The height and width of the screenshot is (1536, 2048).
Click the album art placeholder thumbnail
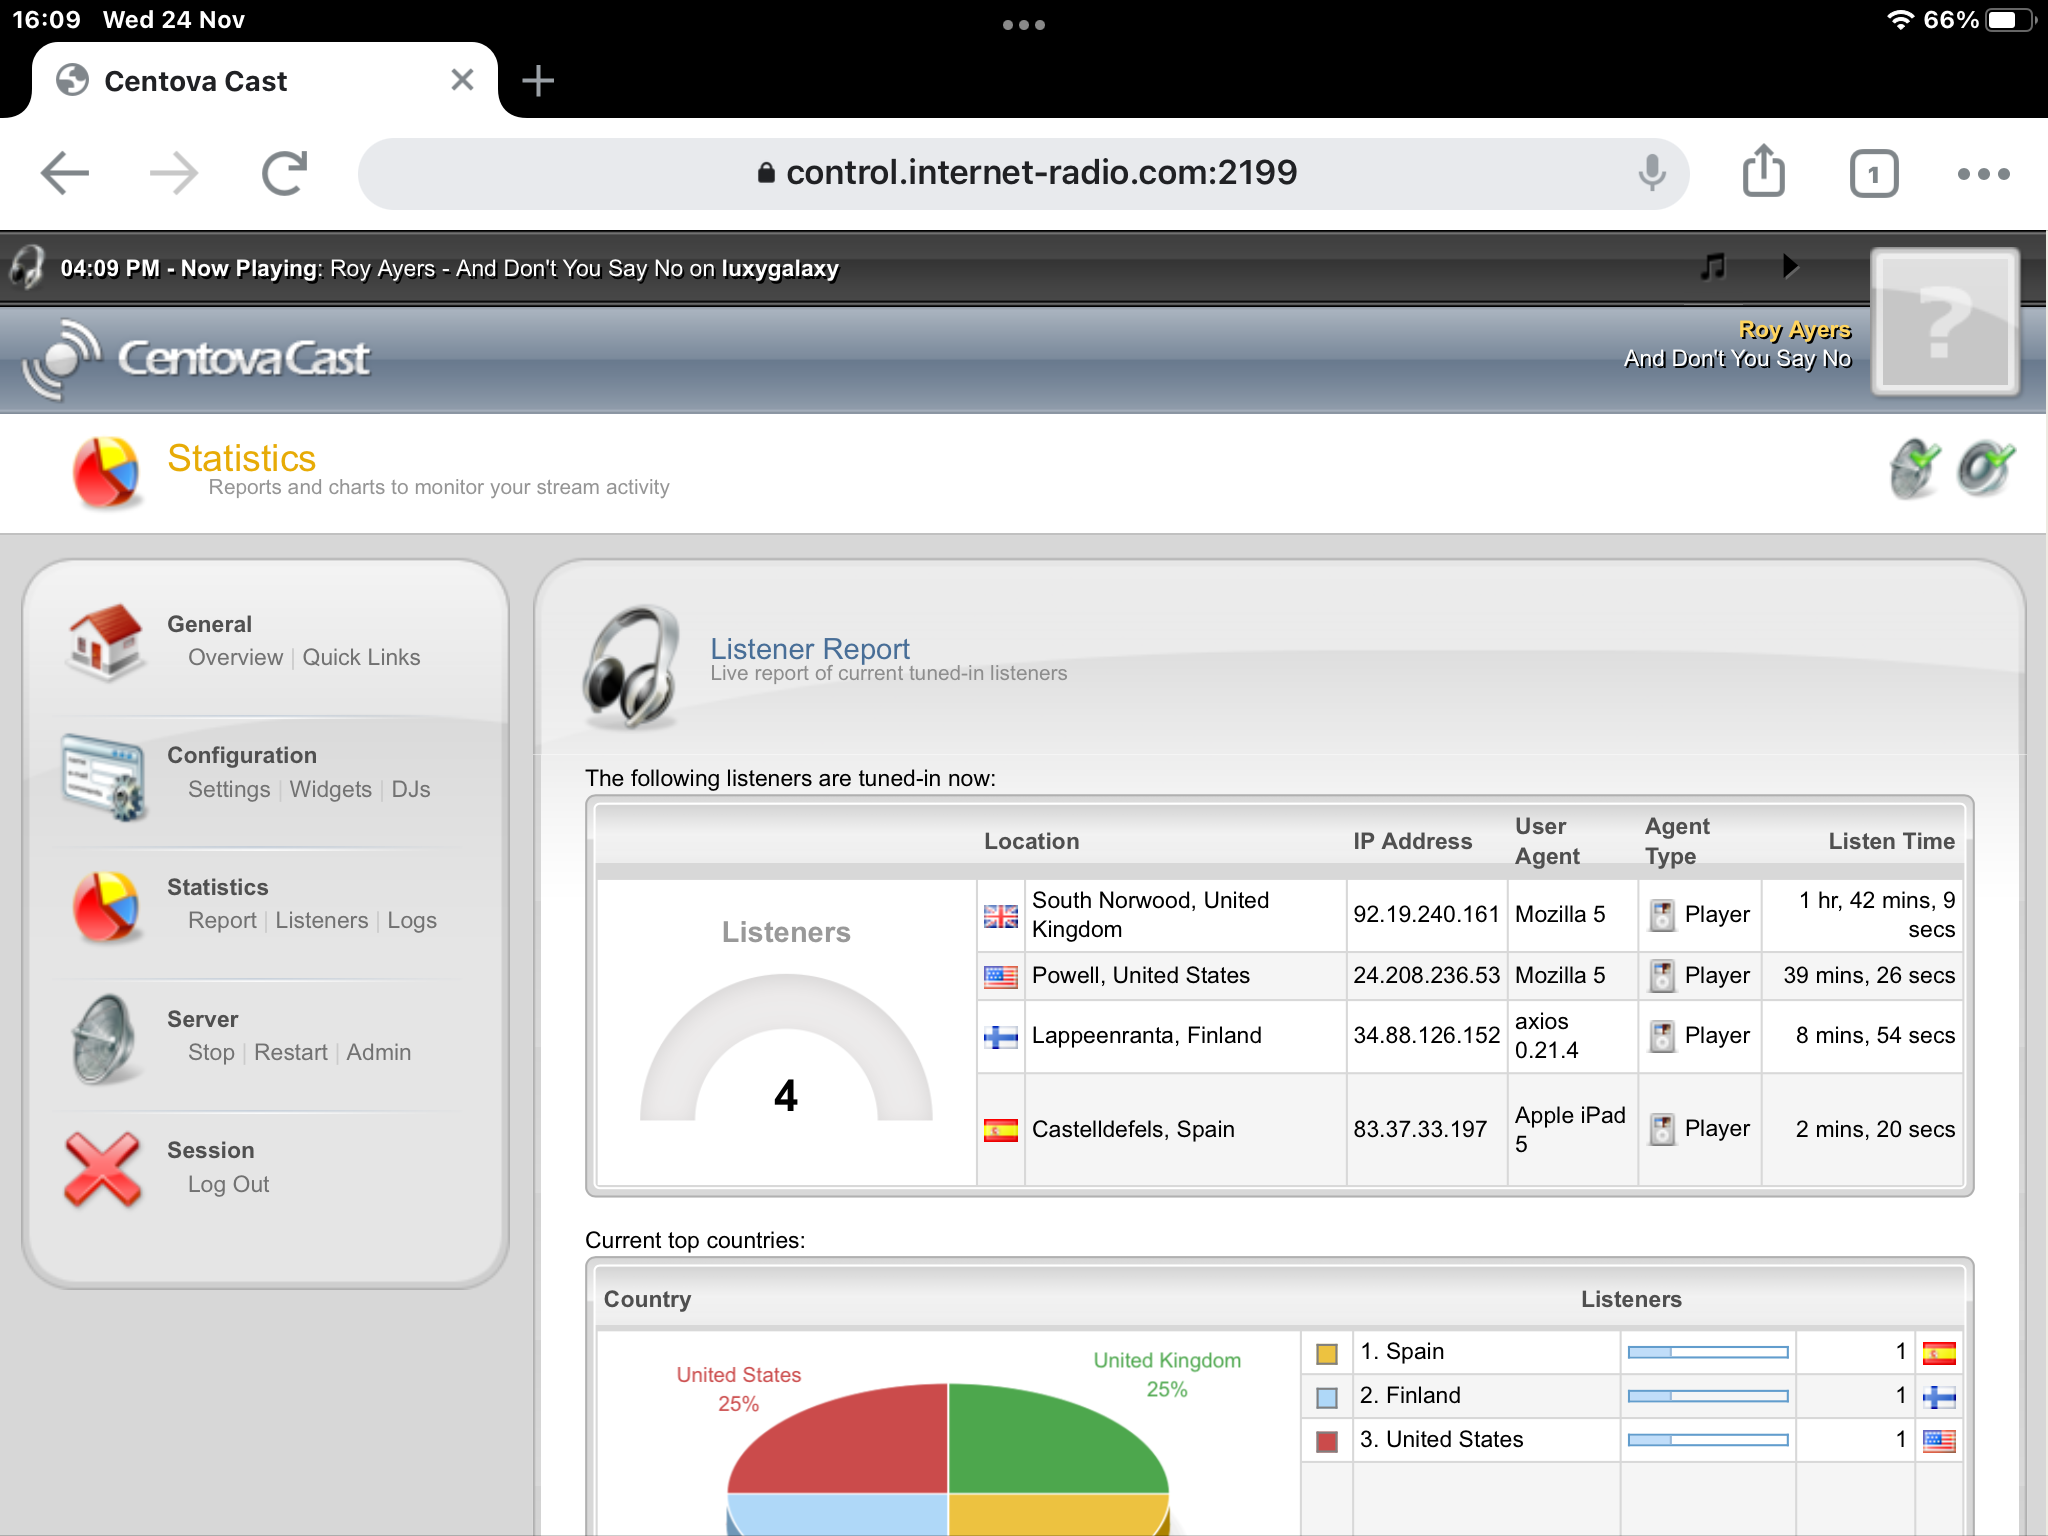(x=1944, y=322)
